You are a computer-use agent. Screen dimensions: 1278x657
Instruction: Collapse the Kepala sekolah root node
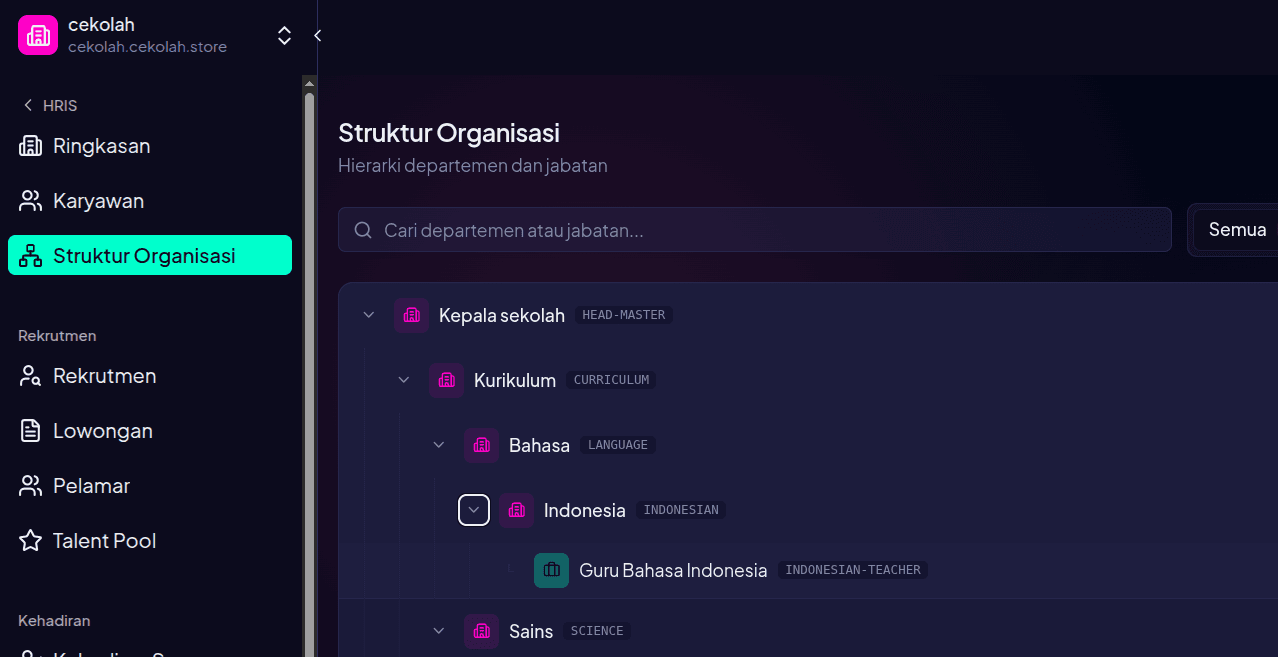point(368,314)
